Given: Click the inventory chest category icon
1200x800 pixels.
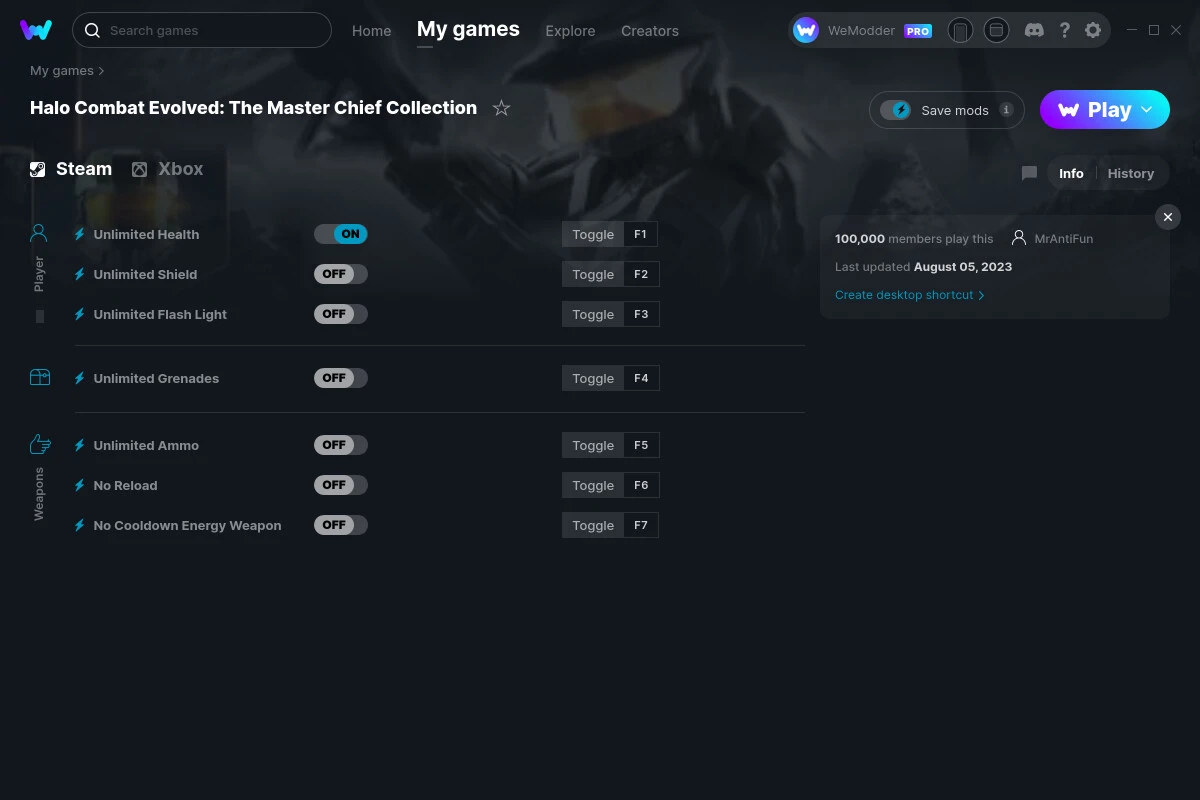Looking at the screenshot, I should 40,377.
